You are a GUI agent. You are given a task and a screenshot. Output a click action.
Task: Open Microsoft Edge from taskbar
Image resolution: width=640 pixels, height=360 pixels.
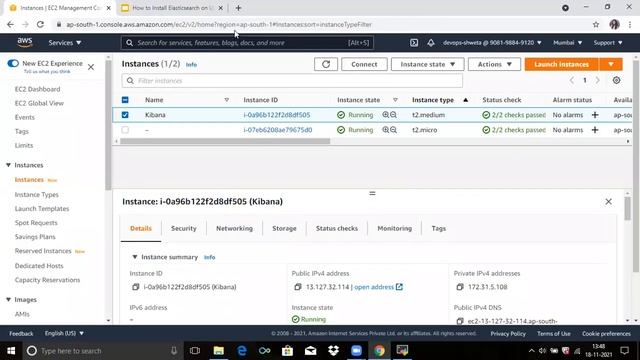(x=242, y=351)
